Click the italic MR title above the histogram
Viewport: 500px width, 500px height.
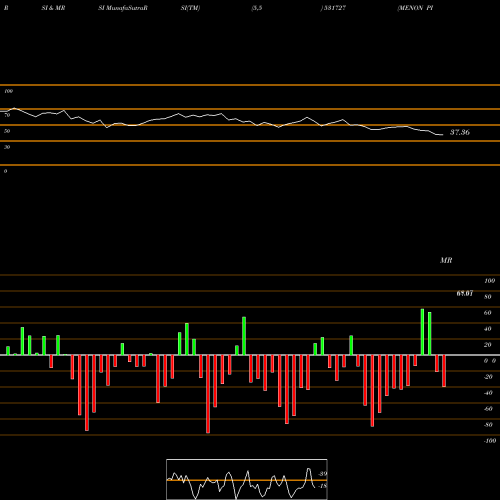pos(446,260)
